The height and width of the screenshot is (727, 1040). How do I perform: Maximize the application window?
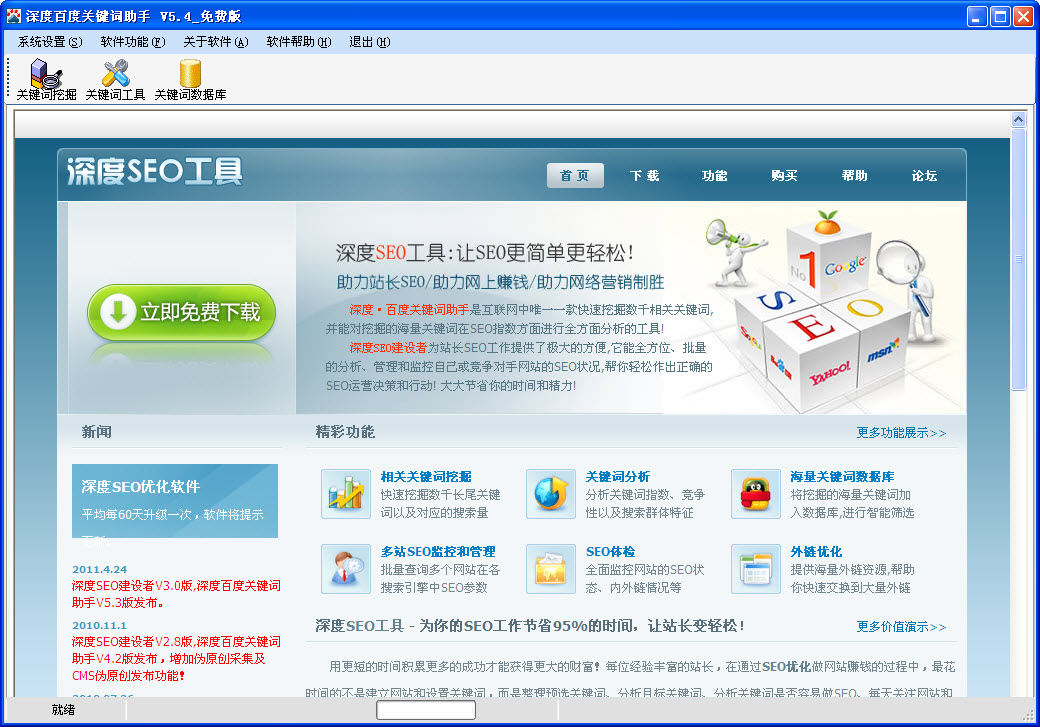pos(1000,17)
